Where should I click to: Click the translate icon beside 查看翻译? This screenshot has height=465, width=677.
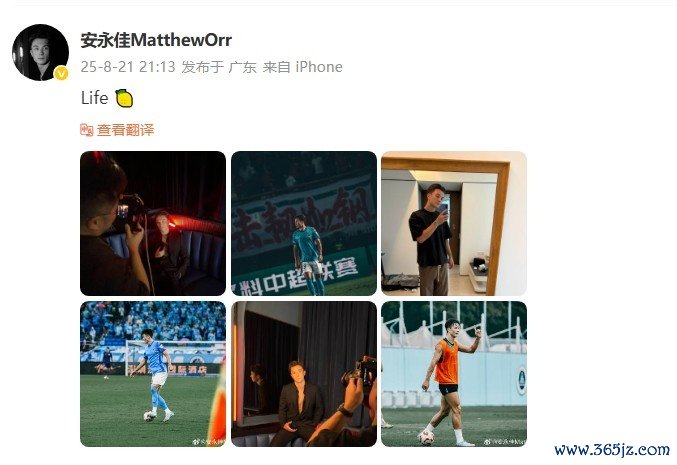87,130
